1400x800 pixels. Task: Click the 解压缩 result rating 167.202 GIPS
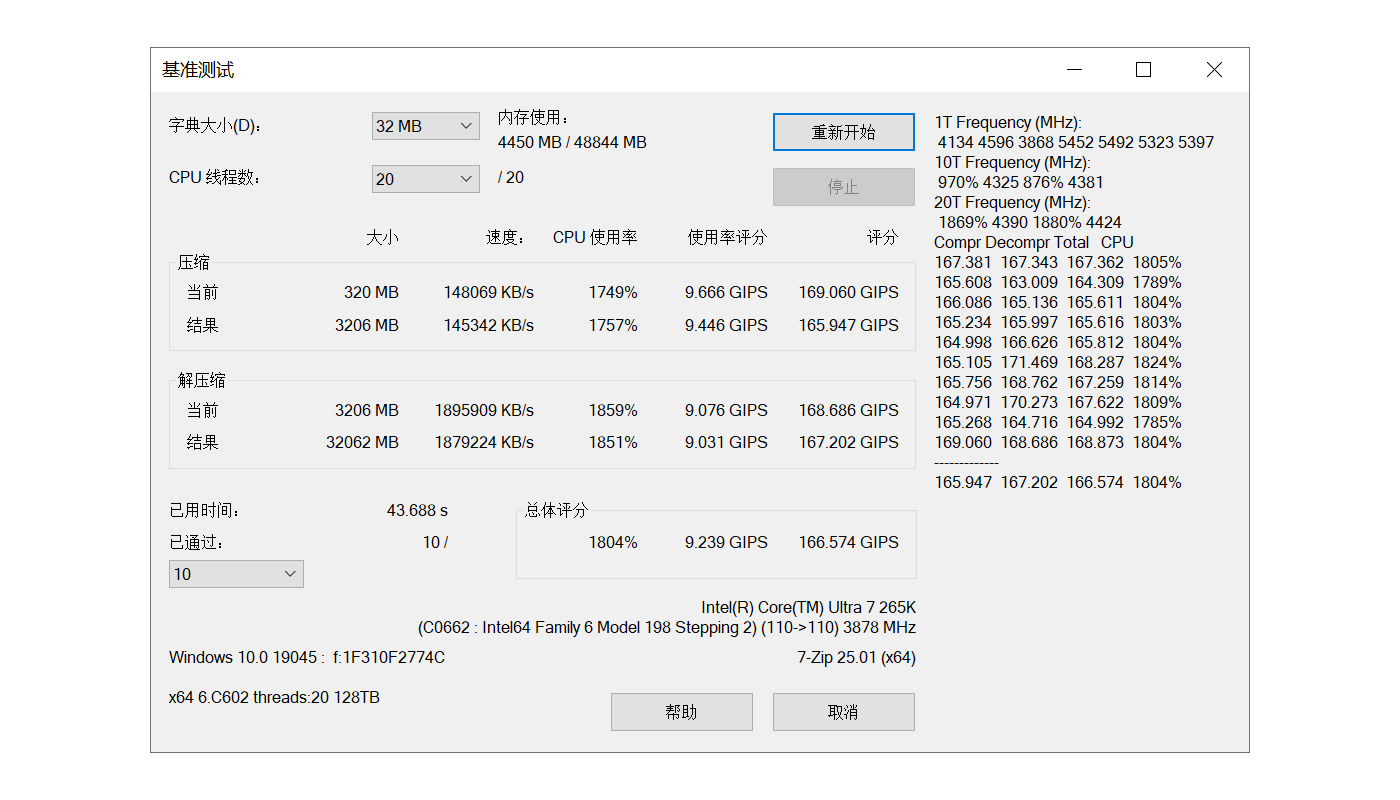848,442
